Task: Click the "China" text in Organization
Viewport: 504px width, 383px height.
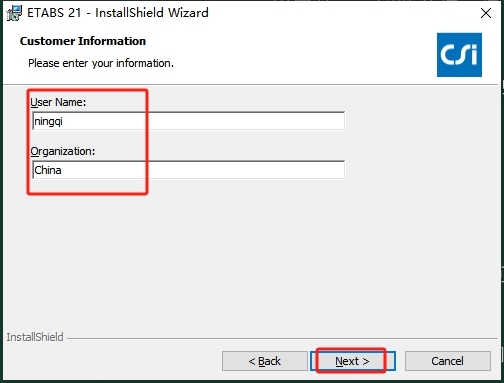Action: pyautogui.click(x=48, y=170)
